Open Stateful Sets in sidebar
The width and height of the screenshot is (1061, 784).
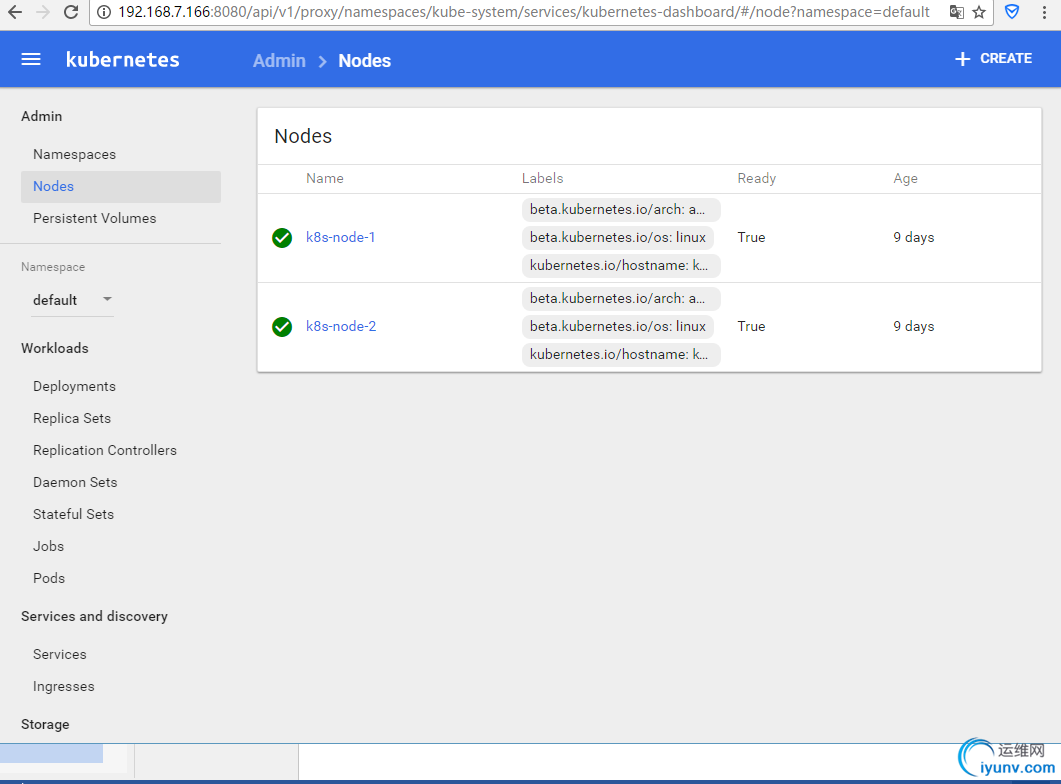click(x=74, y=514)
